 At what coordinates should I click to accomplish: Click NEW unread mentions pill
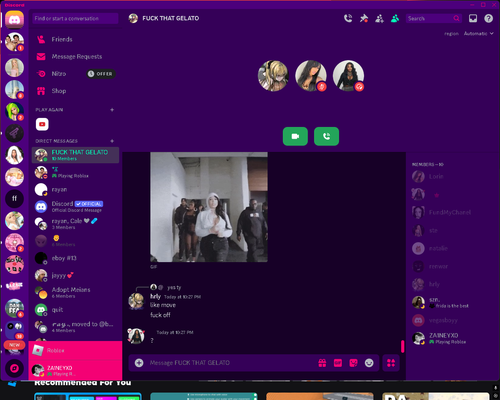[x=14, y=345]
